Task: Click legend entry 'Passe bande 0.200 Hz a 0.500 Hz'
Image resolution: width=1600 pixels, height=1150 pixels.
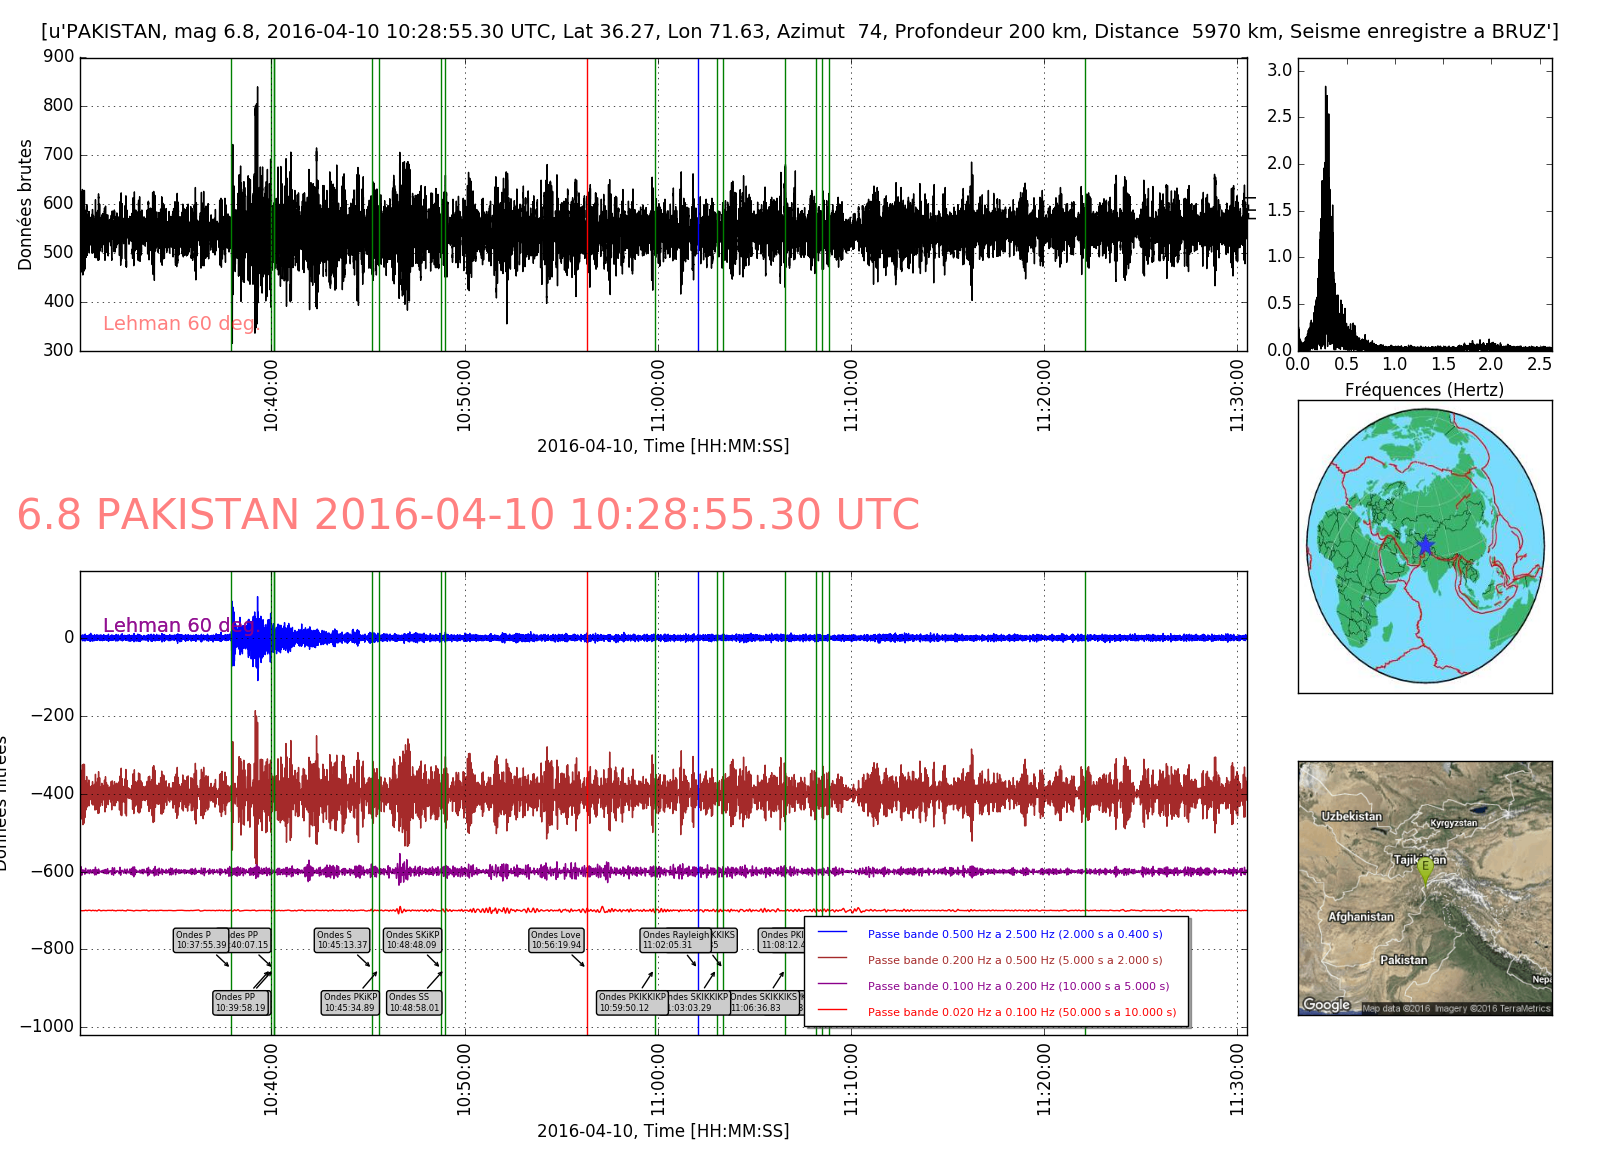Action: [1015, 960]
